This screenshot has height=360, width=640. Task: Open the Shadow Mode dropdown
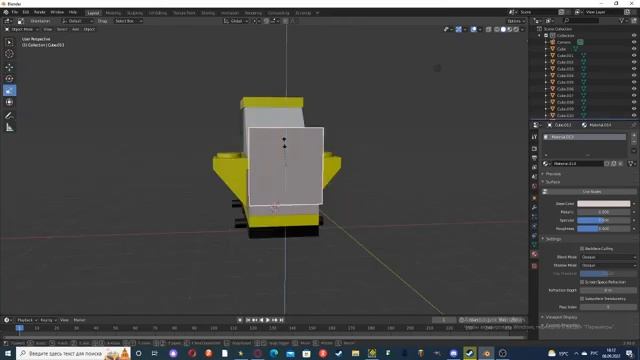pos(608,265)
